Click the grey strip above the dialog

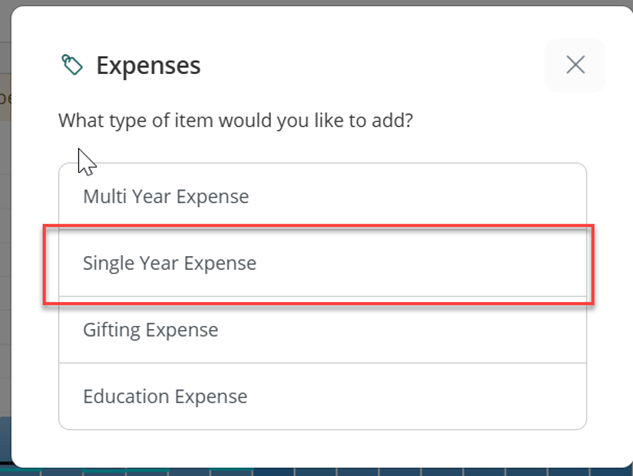[x=316, y=2]
